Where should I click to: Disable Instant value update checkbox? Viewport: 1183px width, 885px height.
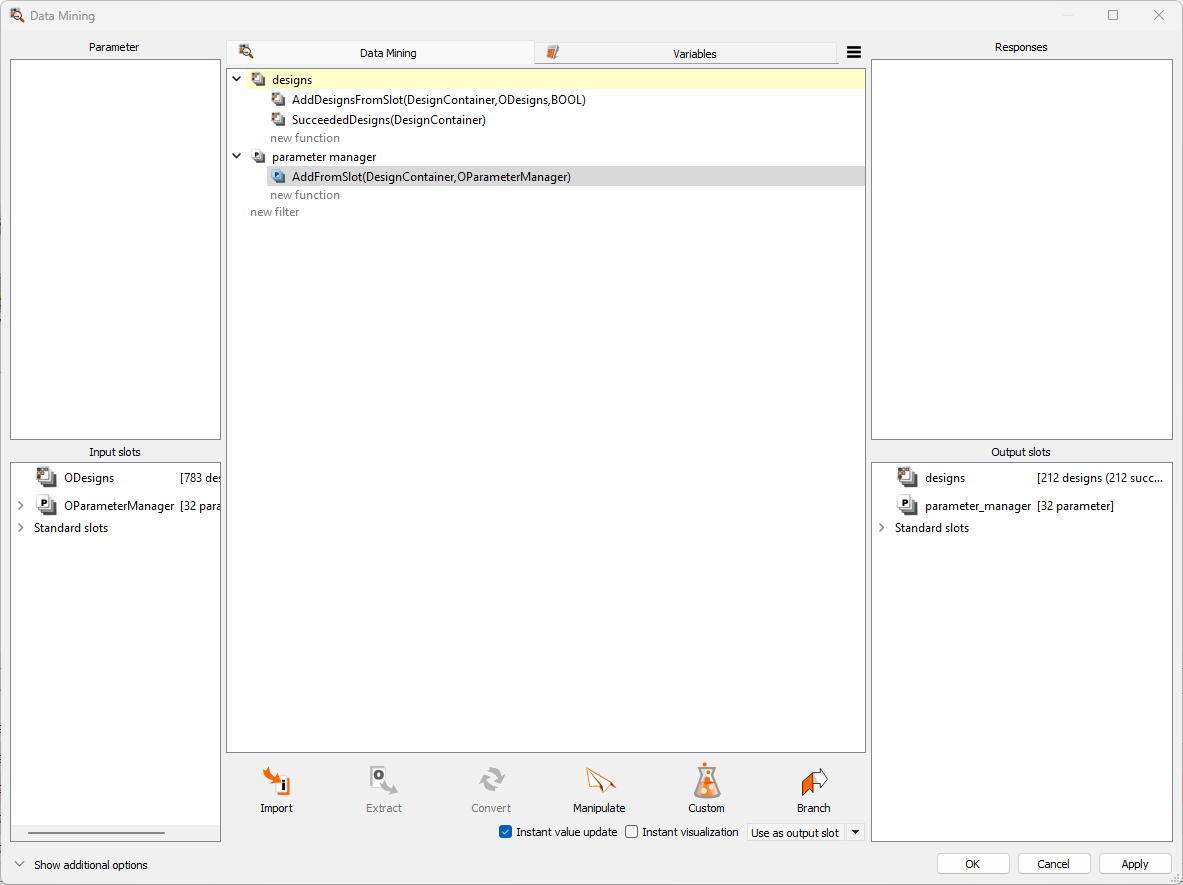[506, 832]
